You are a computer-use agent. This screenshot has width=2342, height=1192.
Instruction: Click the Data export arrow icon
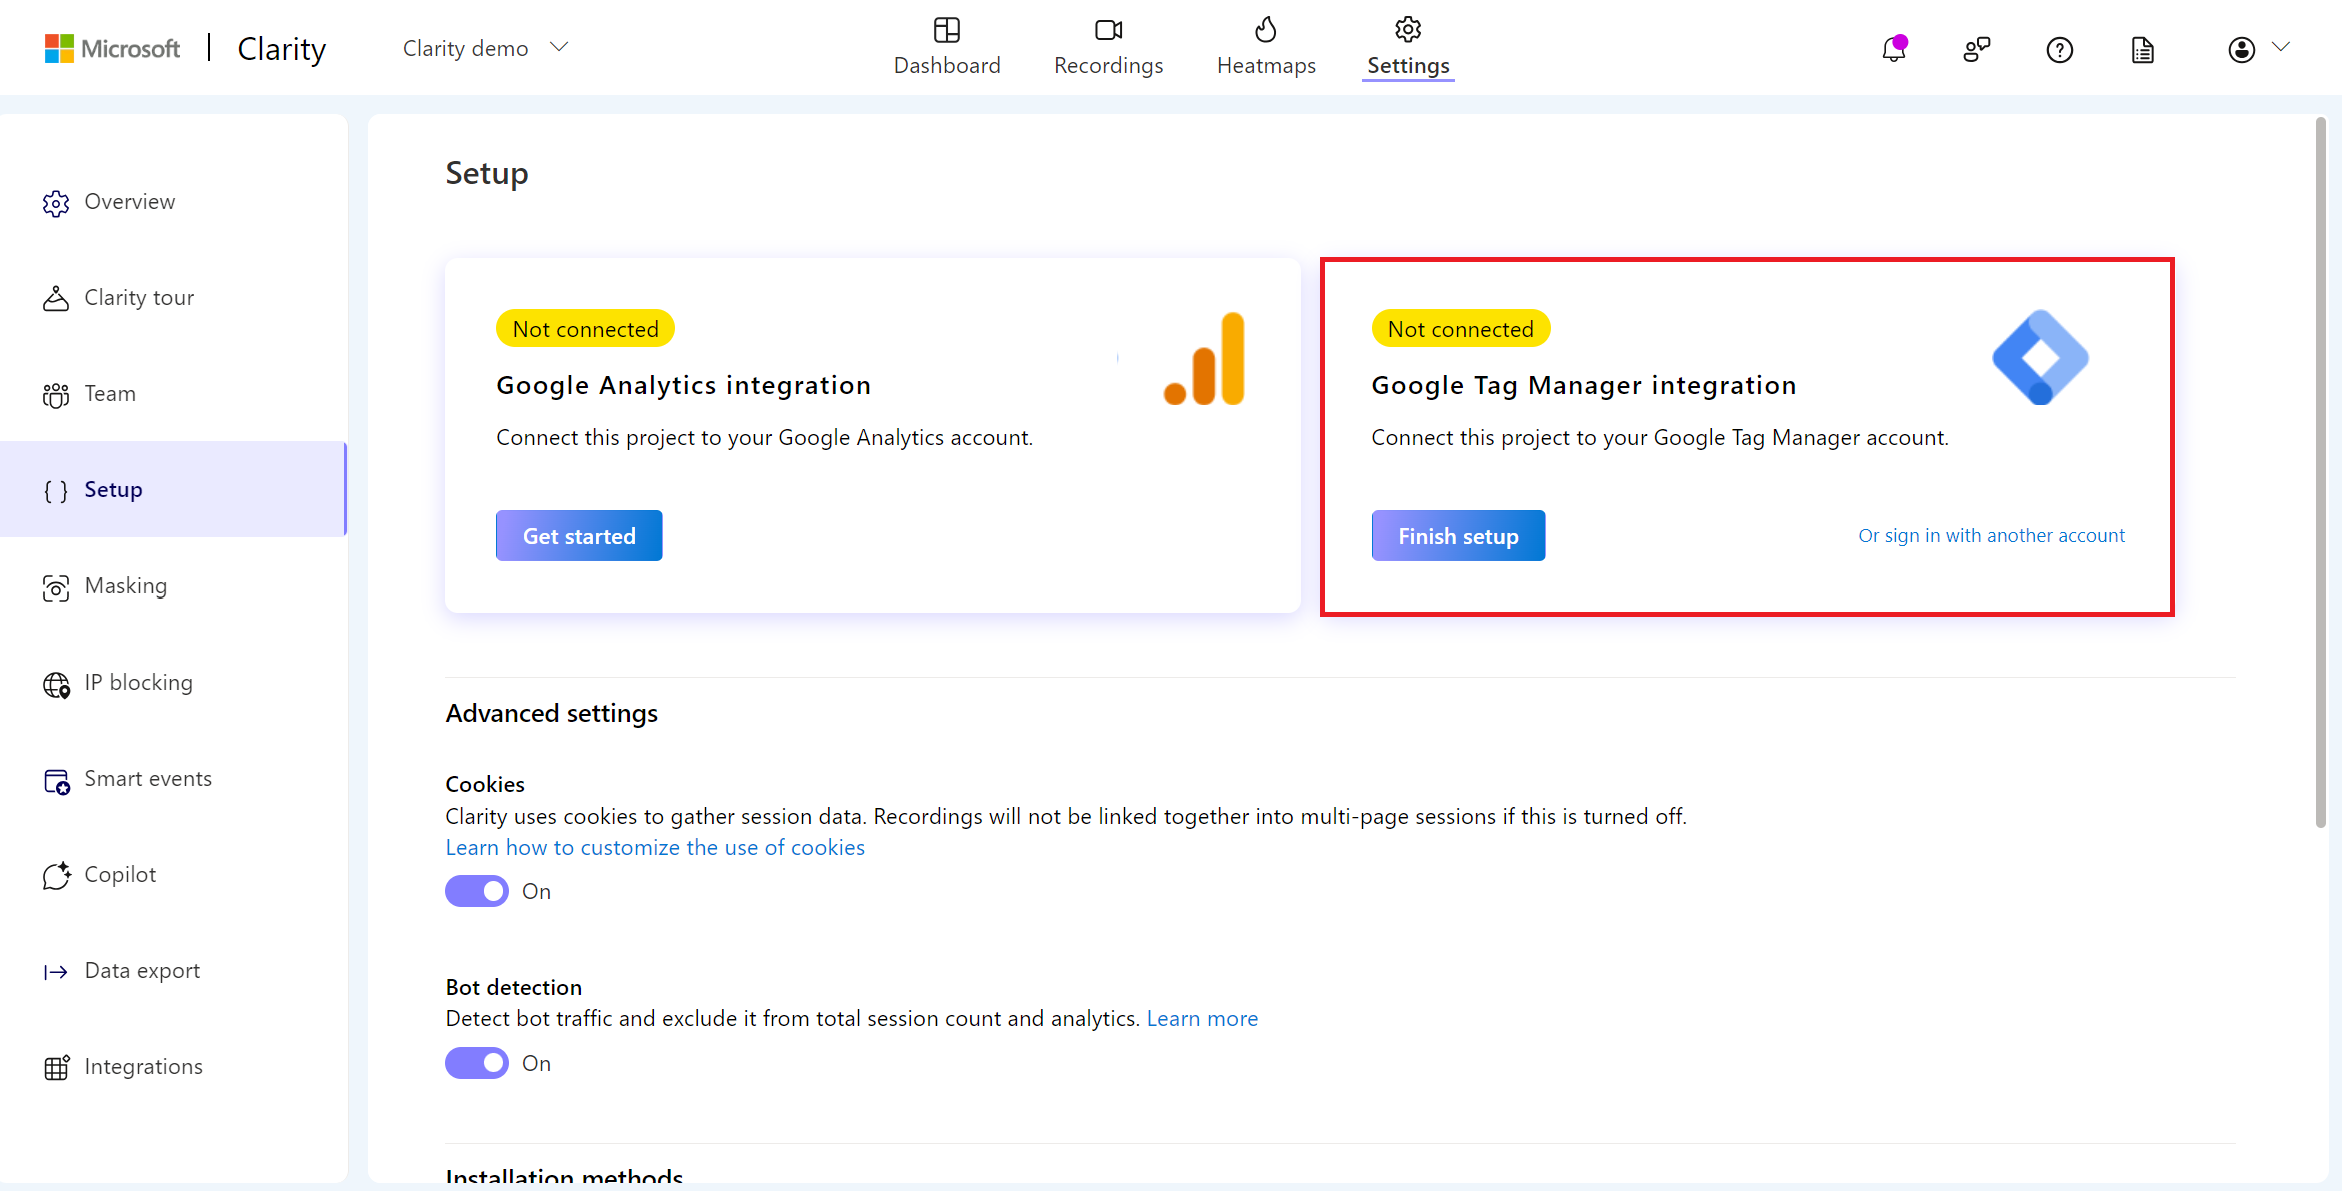coord(56,972)
